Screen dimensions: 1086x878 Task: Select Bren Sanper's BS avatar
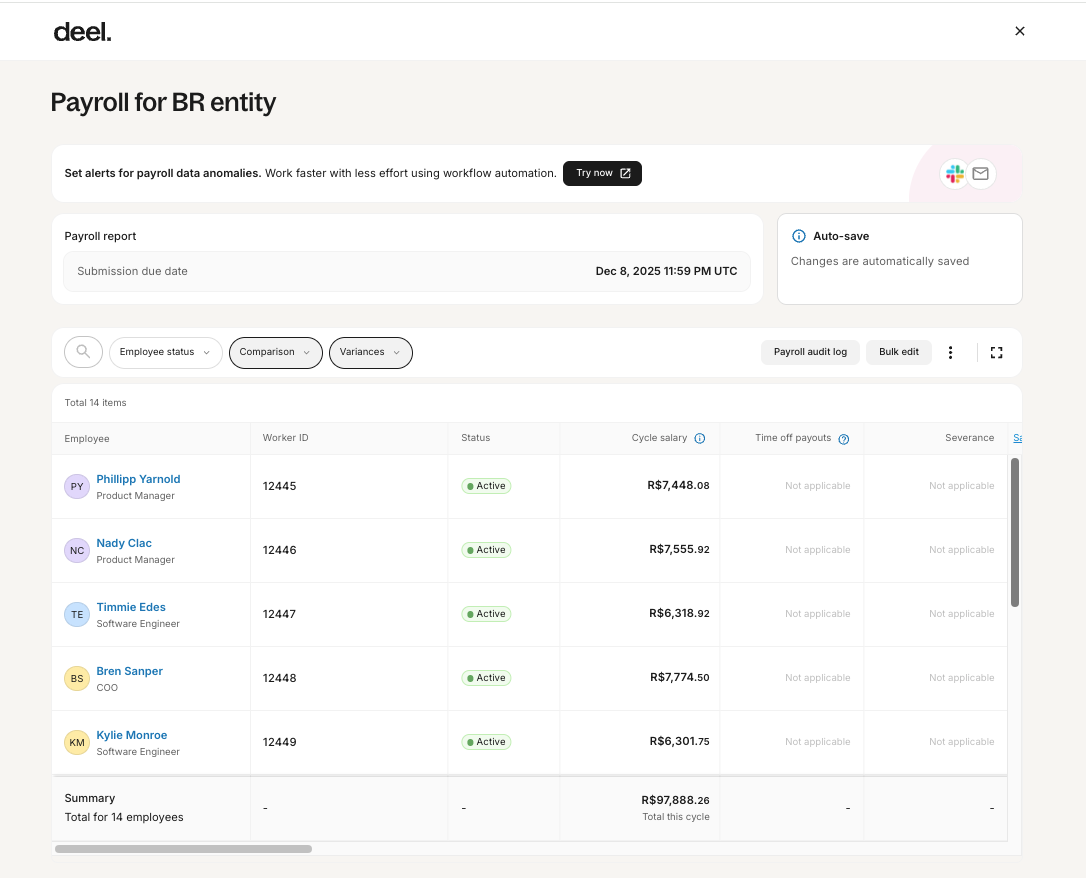click(77, 679)
